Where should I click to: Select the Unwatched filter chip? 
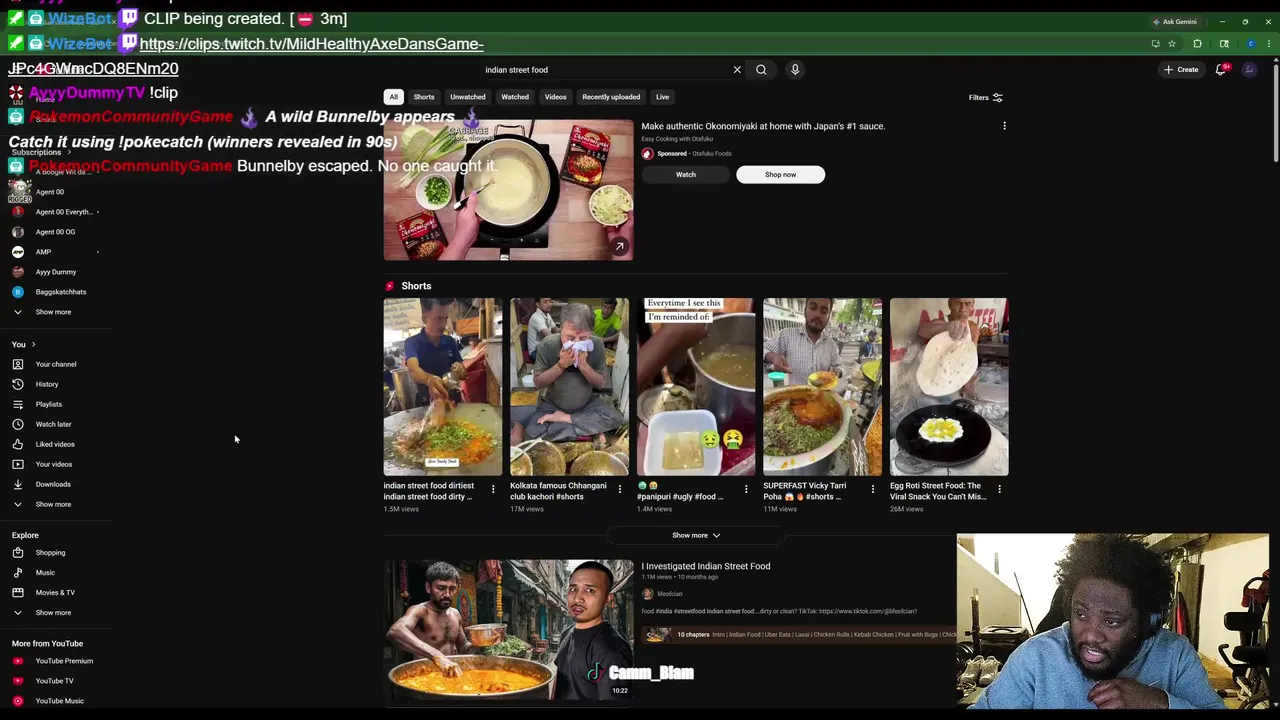(x=467, y=97)
